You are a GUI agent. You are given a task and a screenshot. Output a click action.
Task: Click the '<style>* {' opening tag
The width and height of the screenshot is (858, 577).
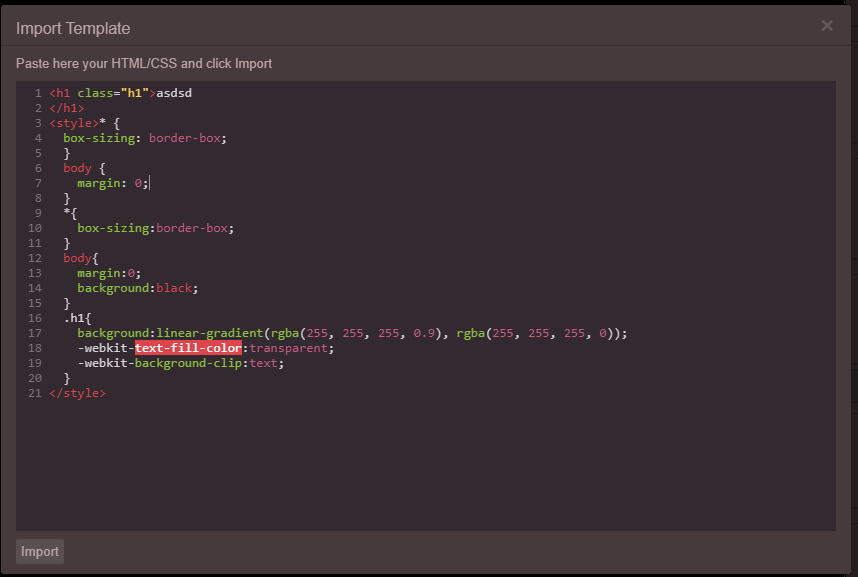tap(84, 123)
